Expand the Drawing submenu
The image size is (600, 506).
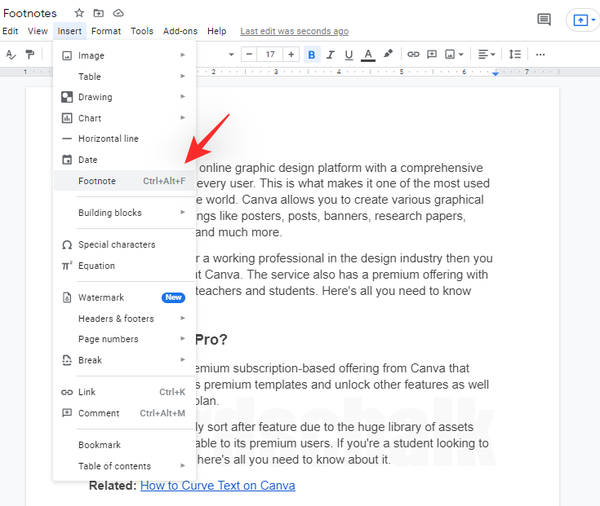click(124, 97)
